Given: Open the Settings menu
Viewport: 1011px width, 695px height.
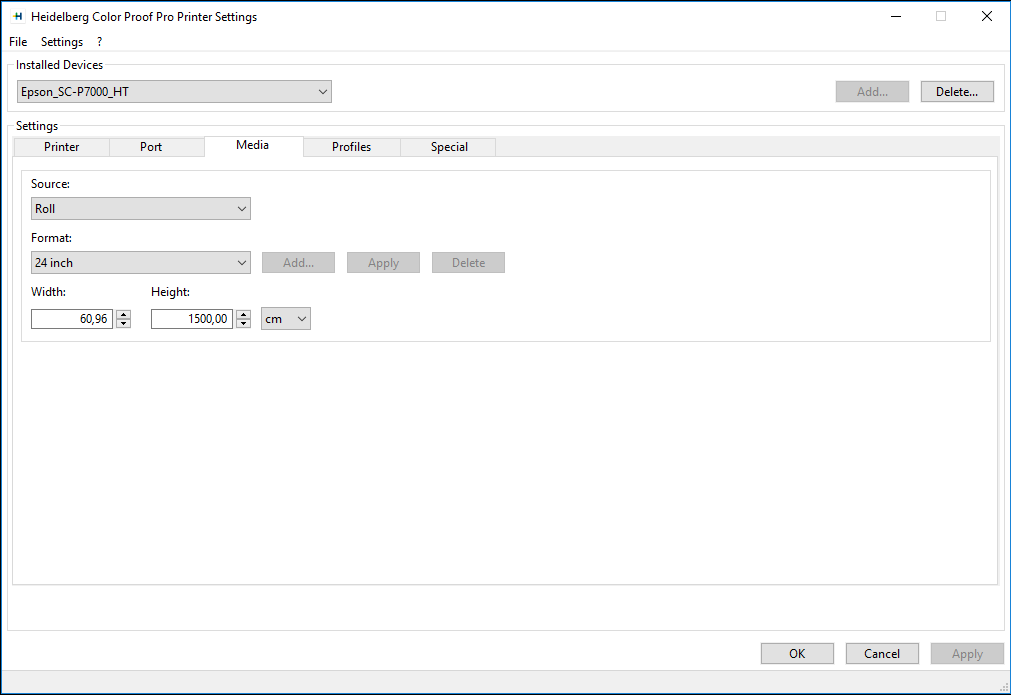Looking at the screenshot, I should 62,42.
